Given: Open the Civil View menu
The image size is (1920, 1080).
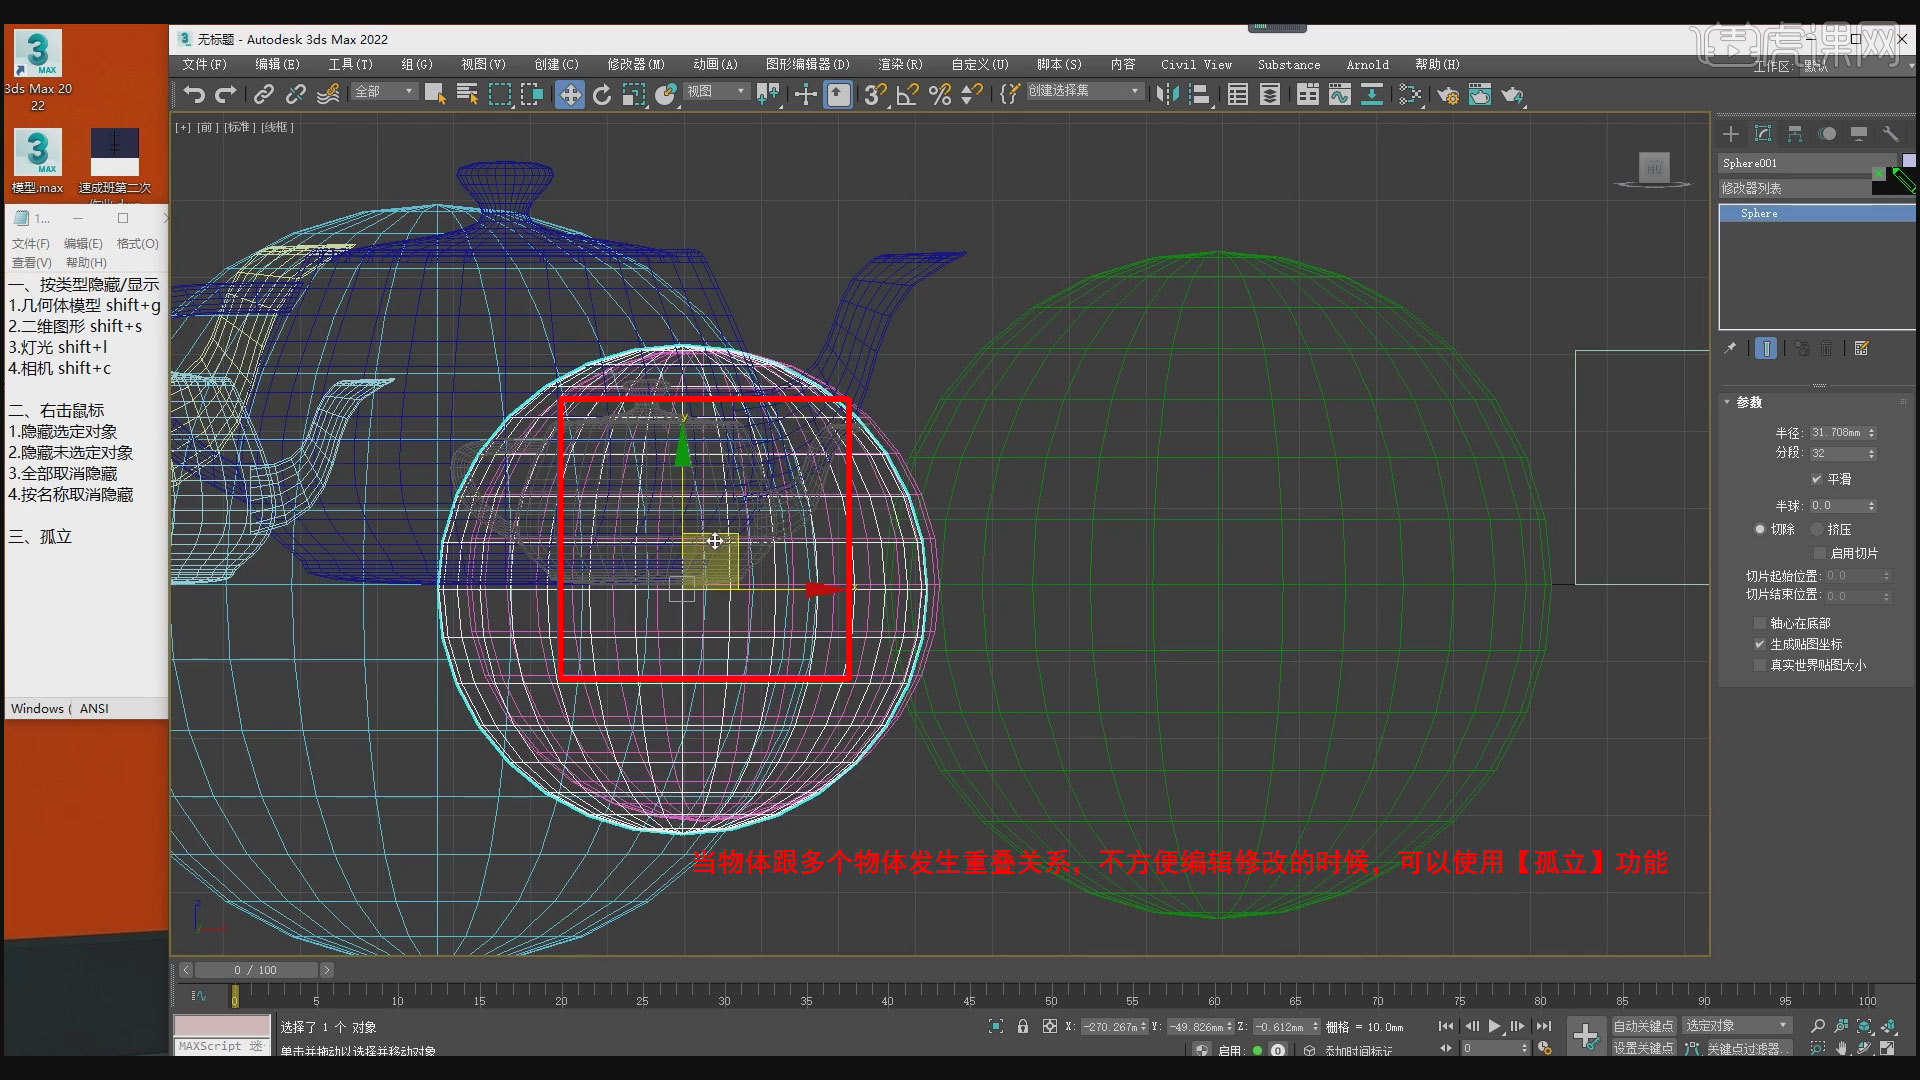Looking at the screenshot, I should pyautogui.click(x=1195, y=64).
